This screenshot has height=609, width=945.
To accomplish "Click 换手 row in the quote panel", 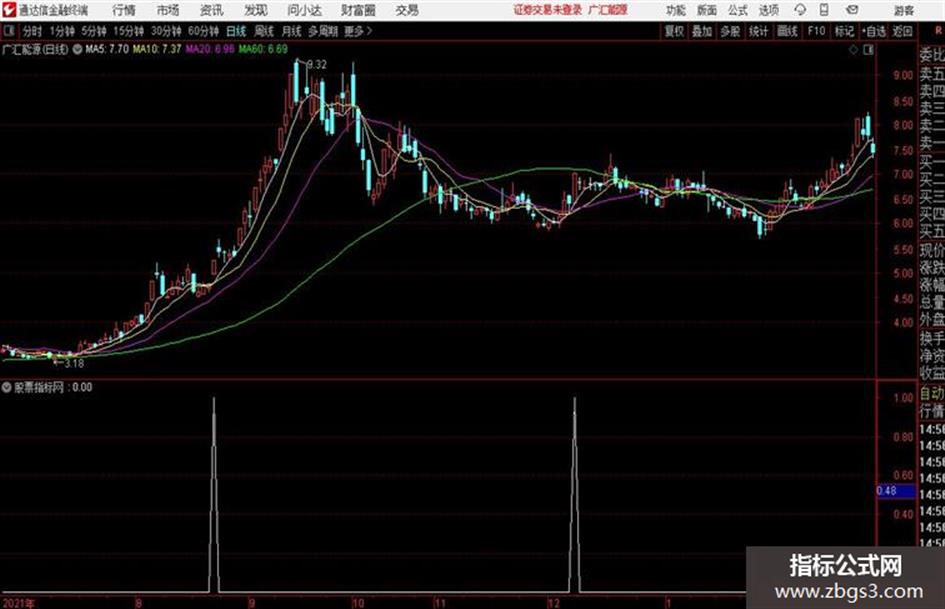I will click(x=932, y=338).
